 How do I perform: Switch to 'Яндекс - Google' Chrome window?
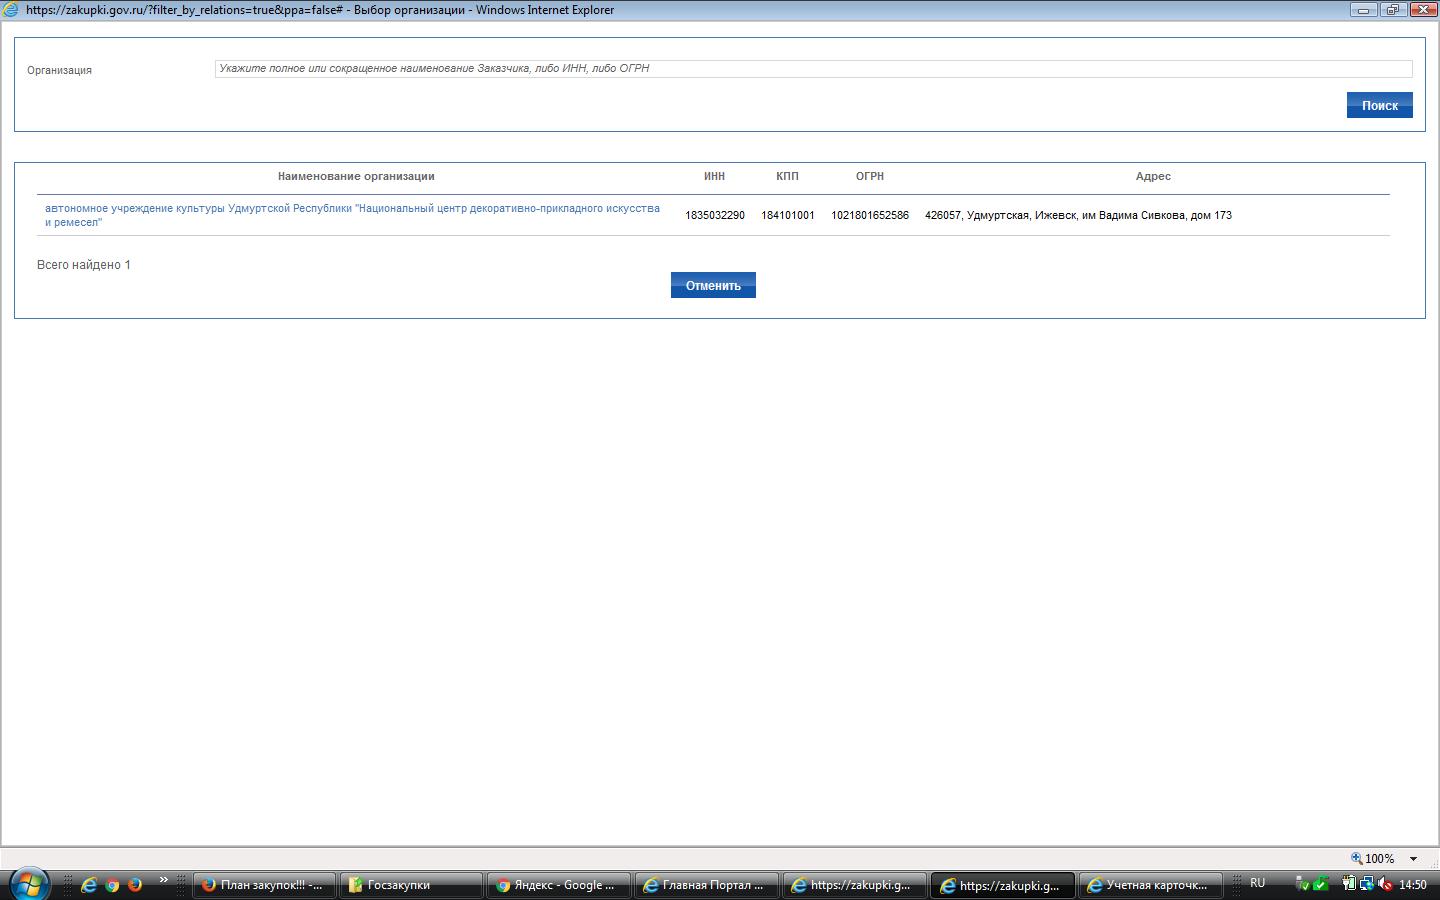click(x=556, y=885)
